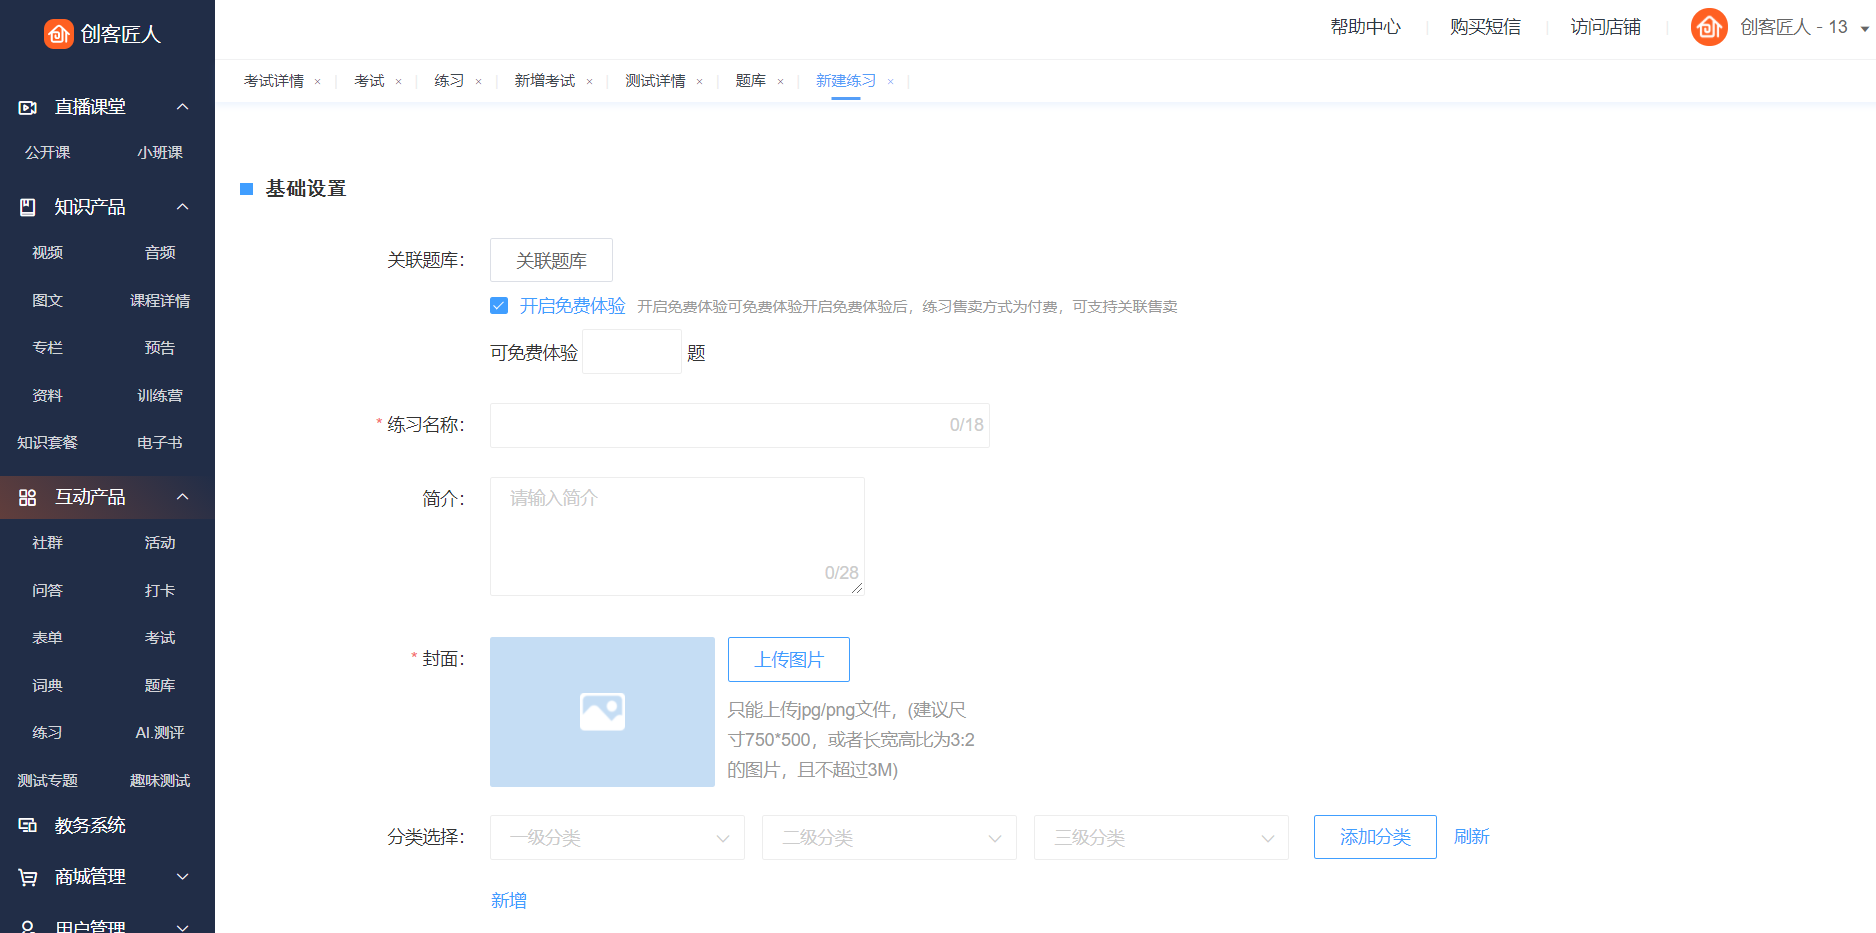Open 题库 in the sidebar menu

click(x=160, y=685)
